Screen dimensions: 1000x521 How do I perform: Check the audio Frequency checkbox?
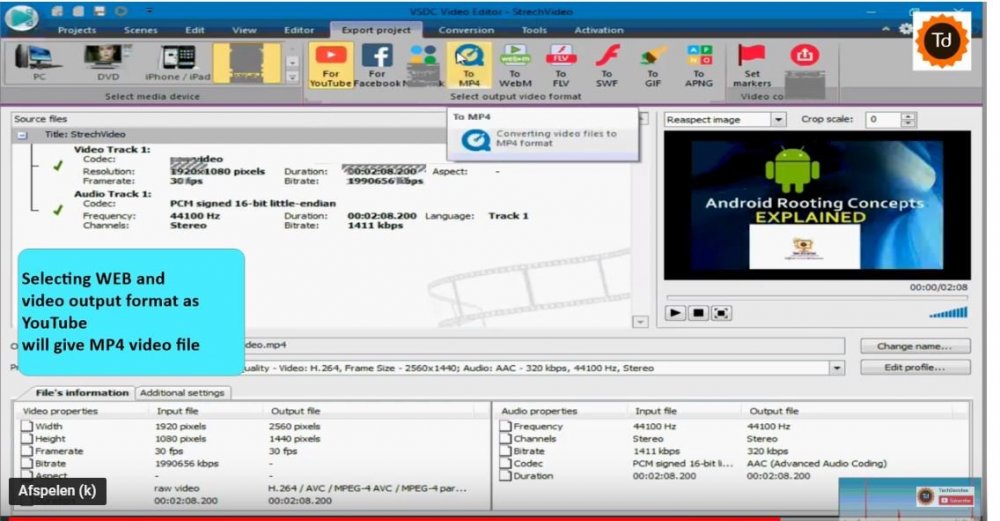click(505, 427)
